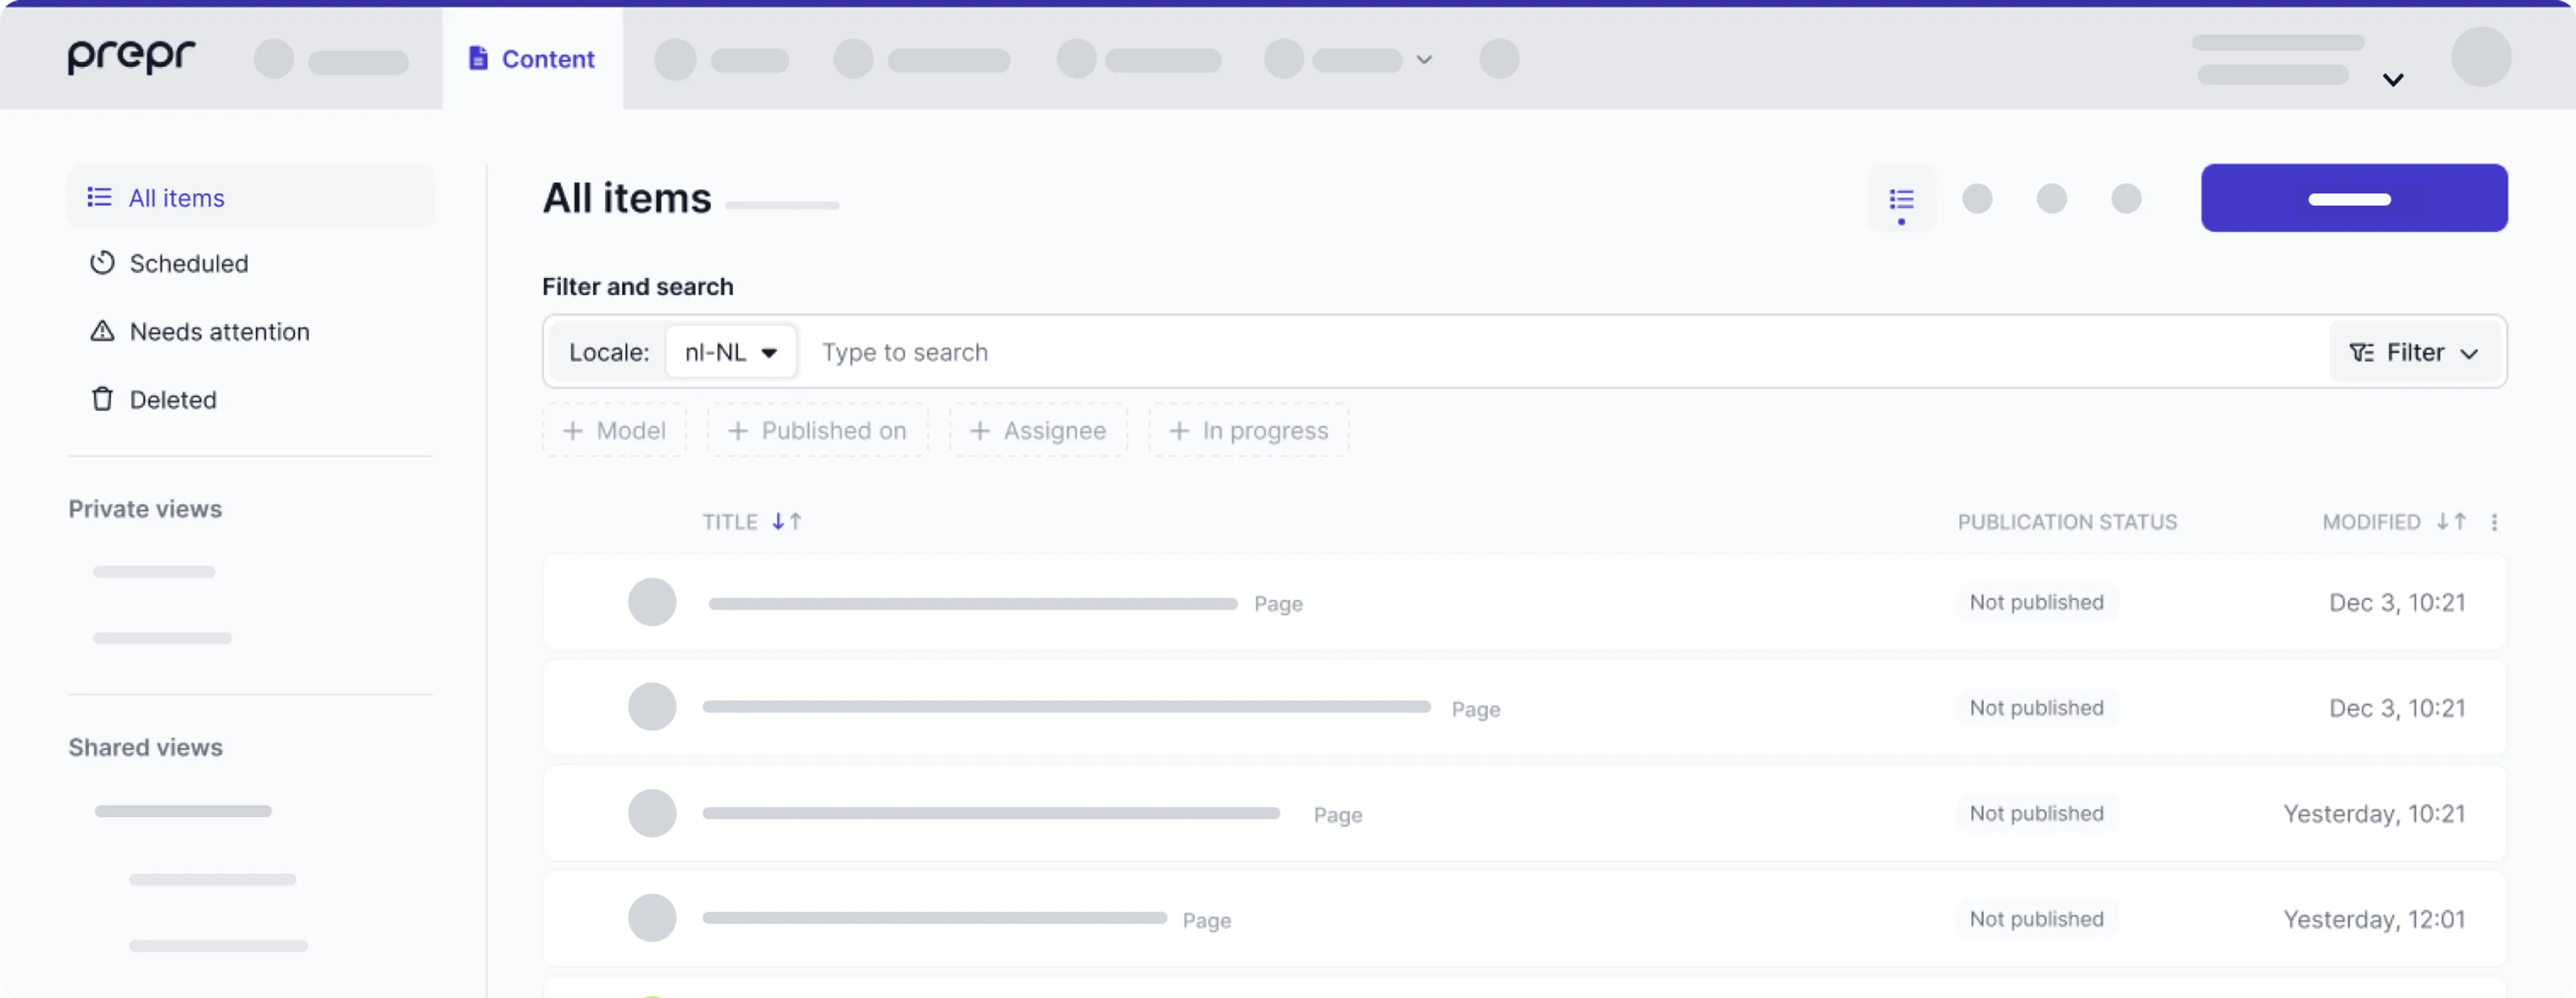The image size is (2576, 998).
Task: Sort by Title column arrows
Action: click(x=786, y=521)
